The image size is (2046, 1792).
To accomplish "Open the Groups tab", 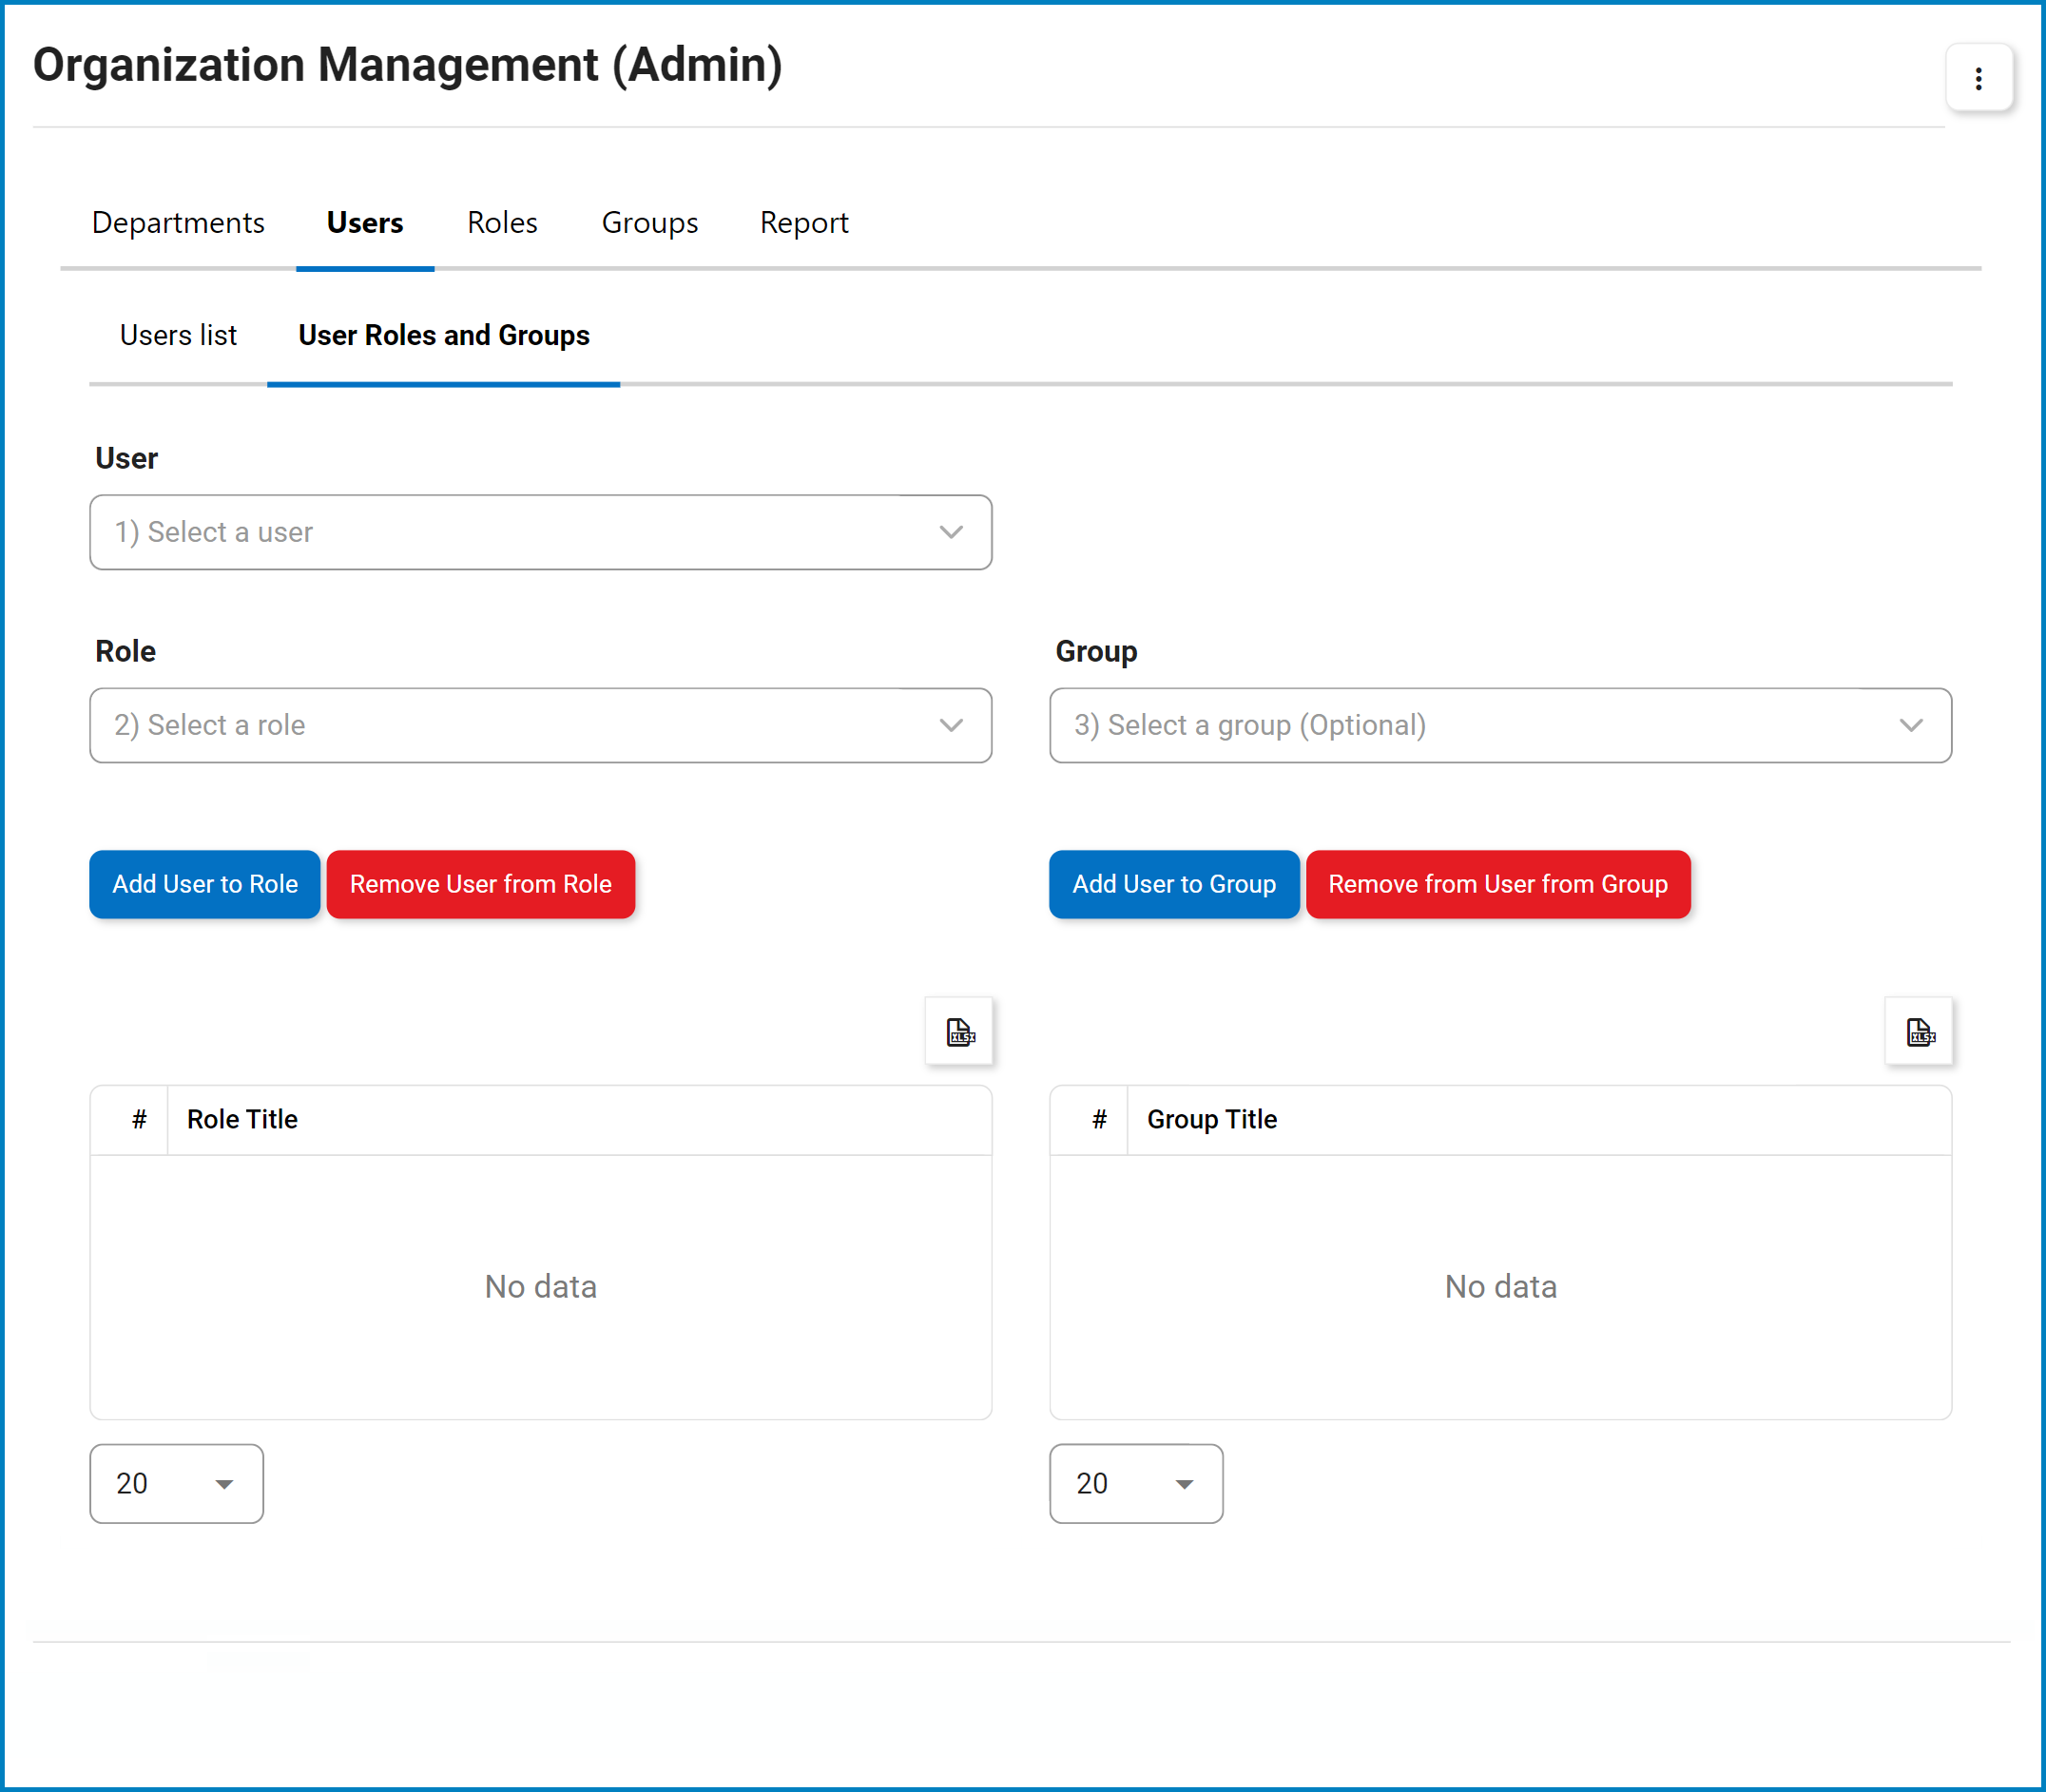I will pyautogui.click(x=650, y=223).
